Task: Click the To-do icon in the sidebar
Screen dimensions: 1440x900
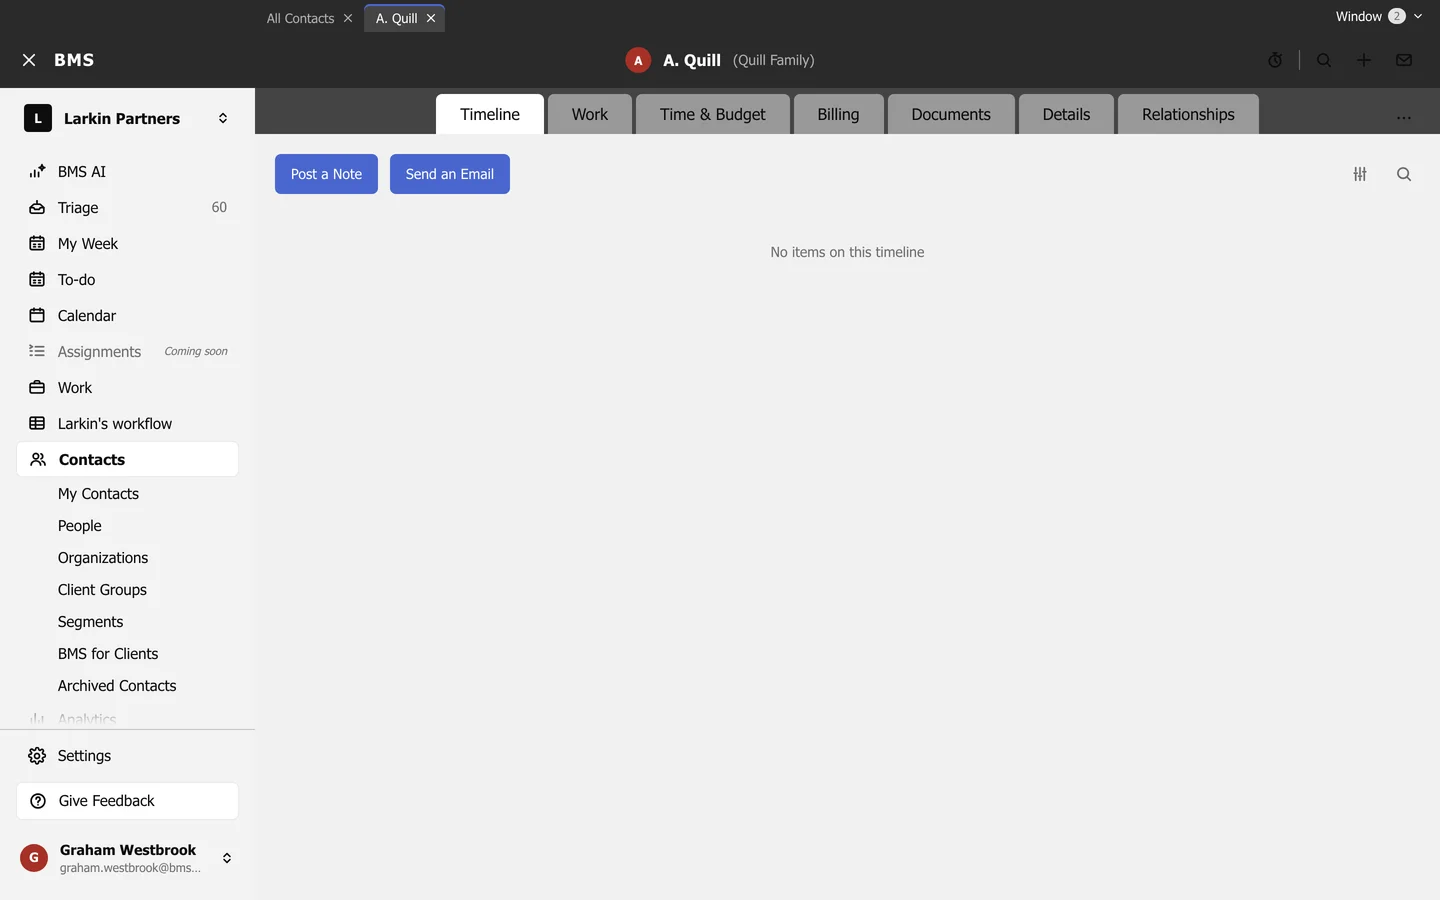Action: pyautogui.click(x=37, y=279)
